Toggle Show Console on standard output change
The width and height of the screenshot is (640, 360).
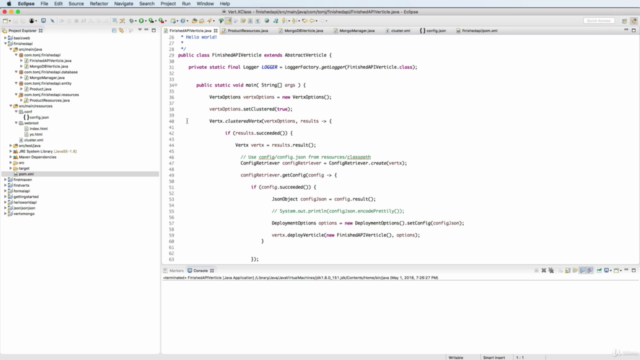click(582, 271)
